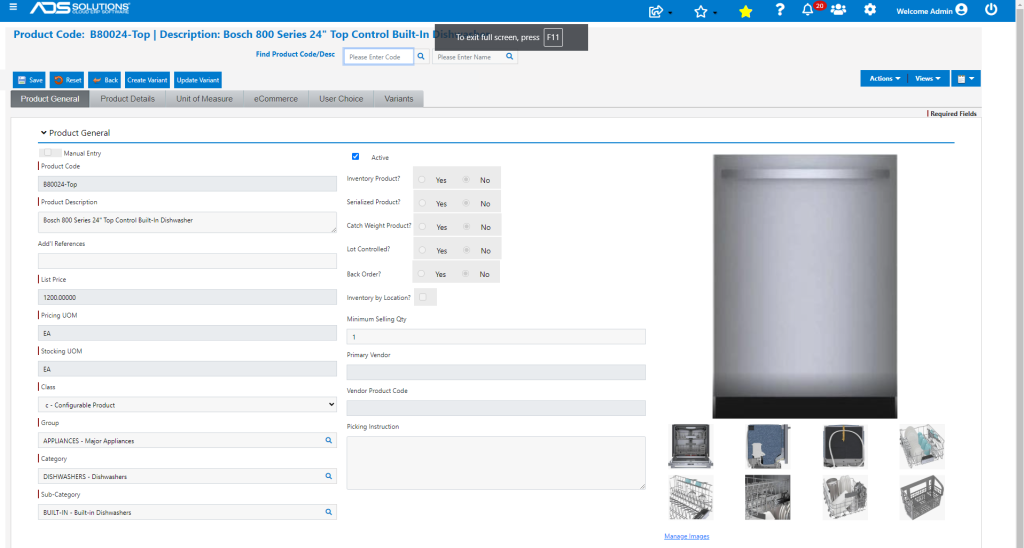Click the Create Variant button

tap(147, 80)
